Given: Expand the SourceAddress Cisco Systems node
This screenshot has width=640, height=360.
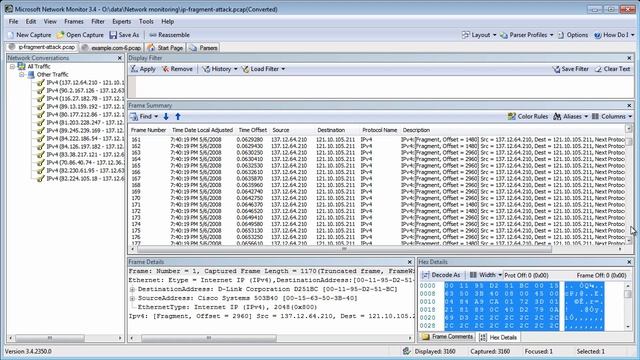Looking at the screenshot, I should 132,298.
